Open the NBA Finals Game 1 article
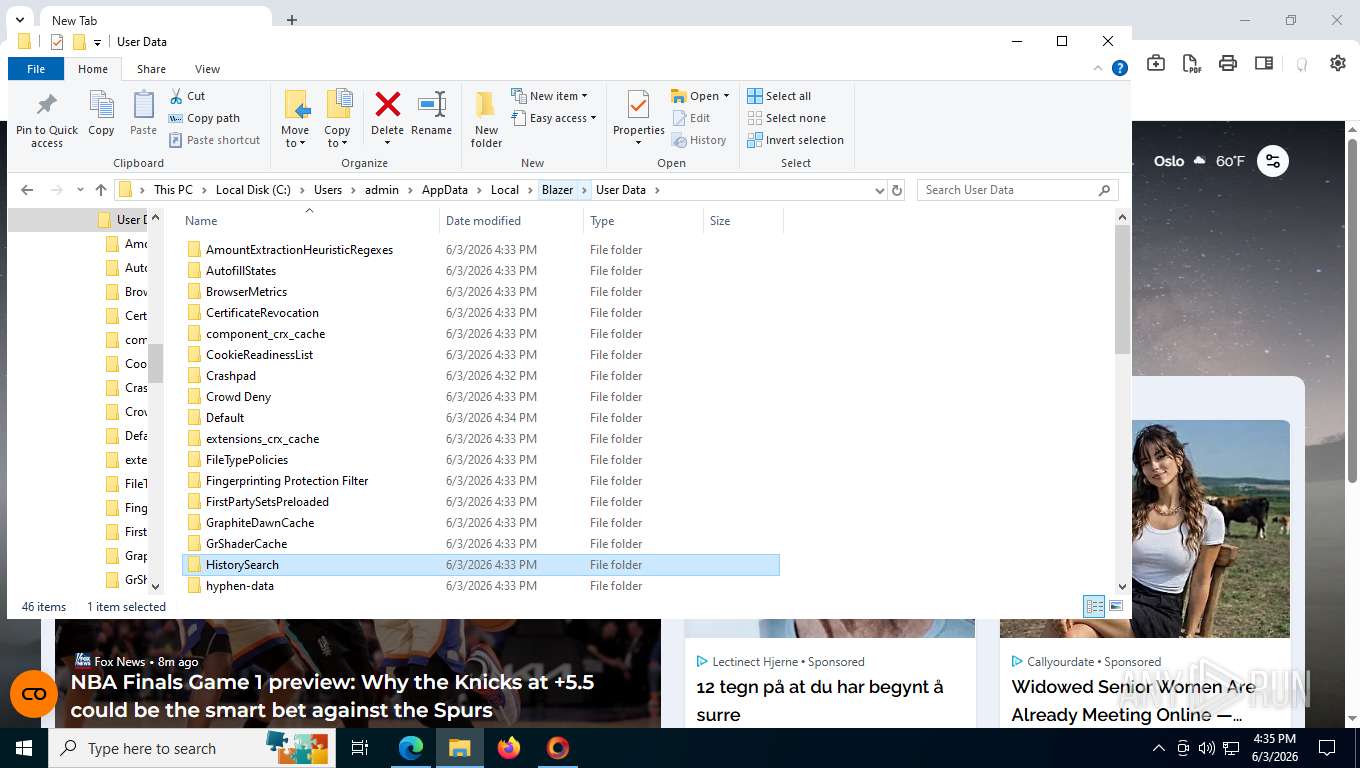 click(x=332, y=696)
